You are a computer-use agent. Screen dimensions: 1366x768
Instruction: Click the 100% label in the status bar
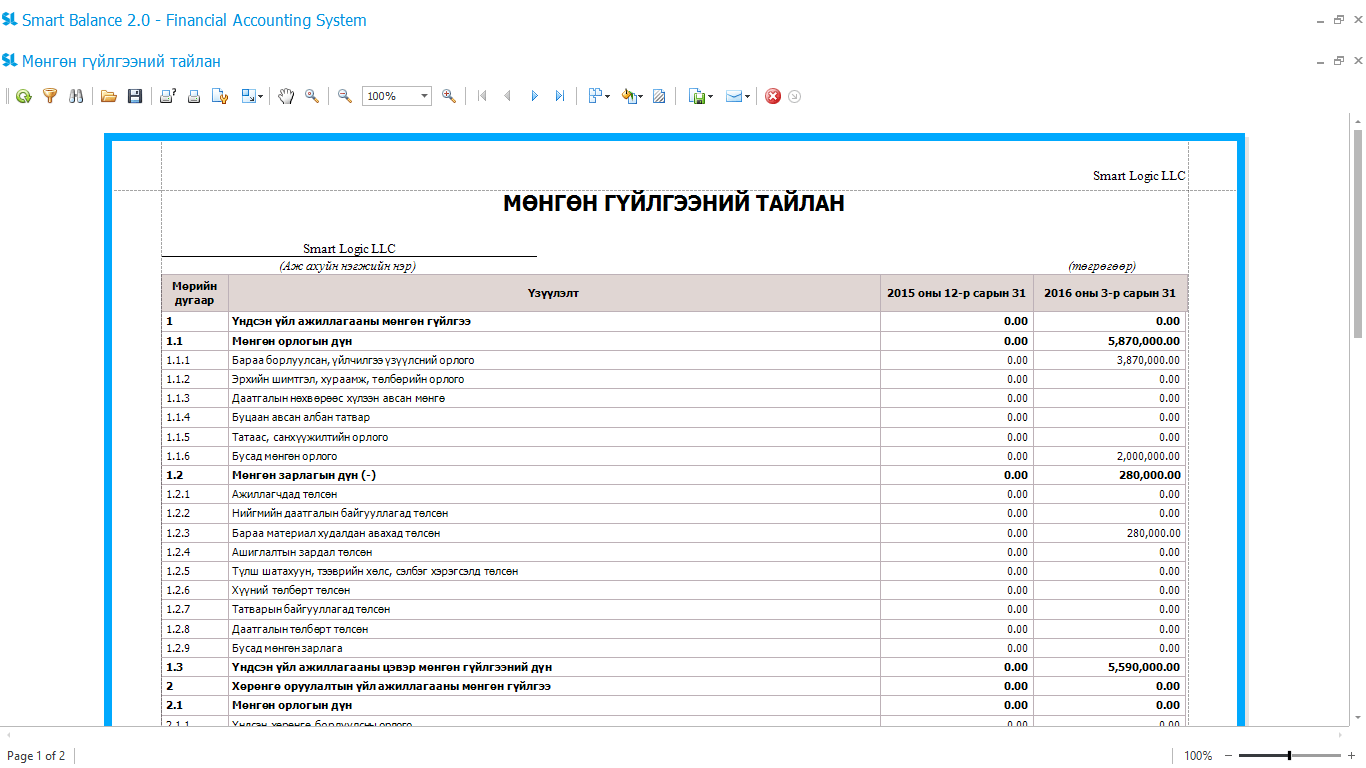[x=1198, y=756]
